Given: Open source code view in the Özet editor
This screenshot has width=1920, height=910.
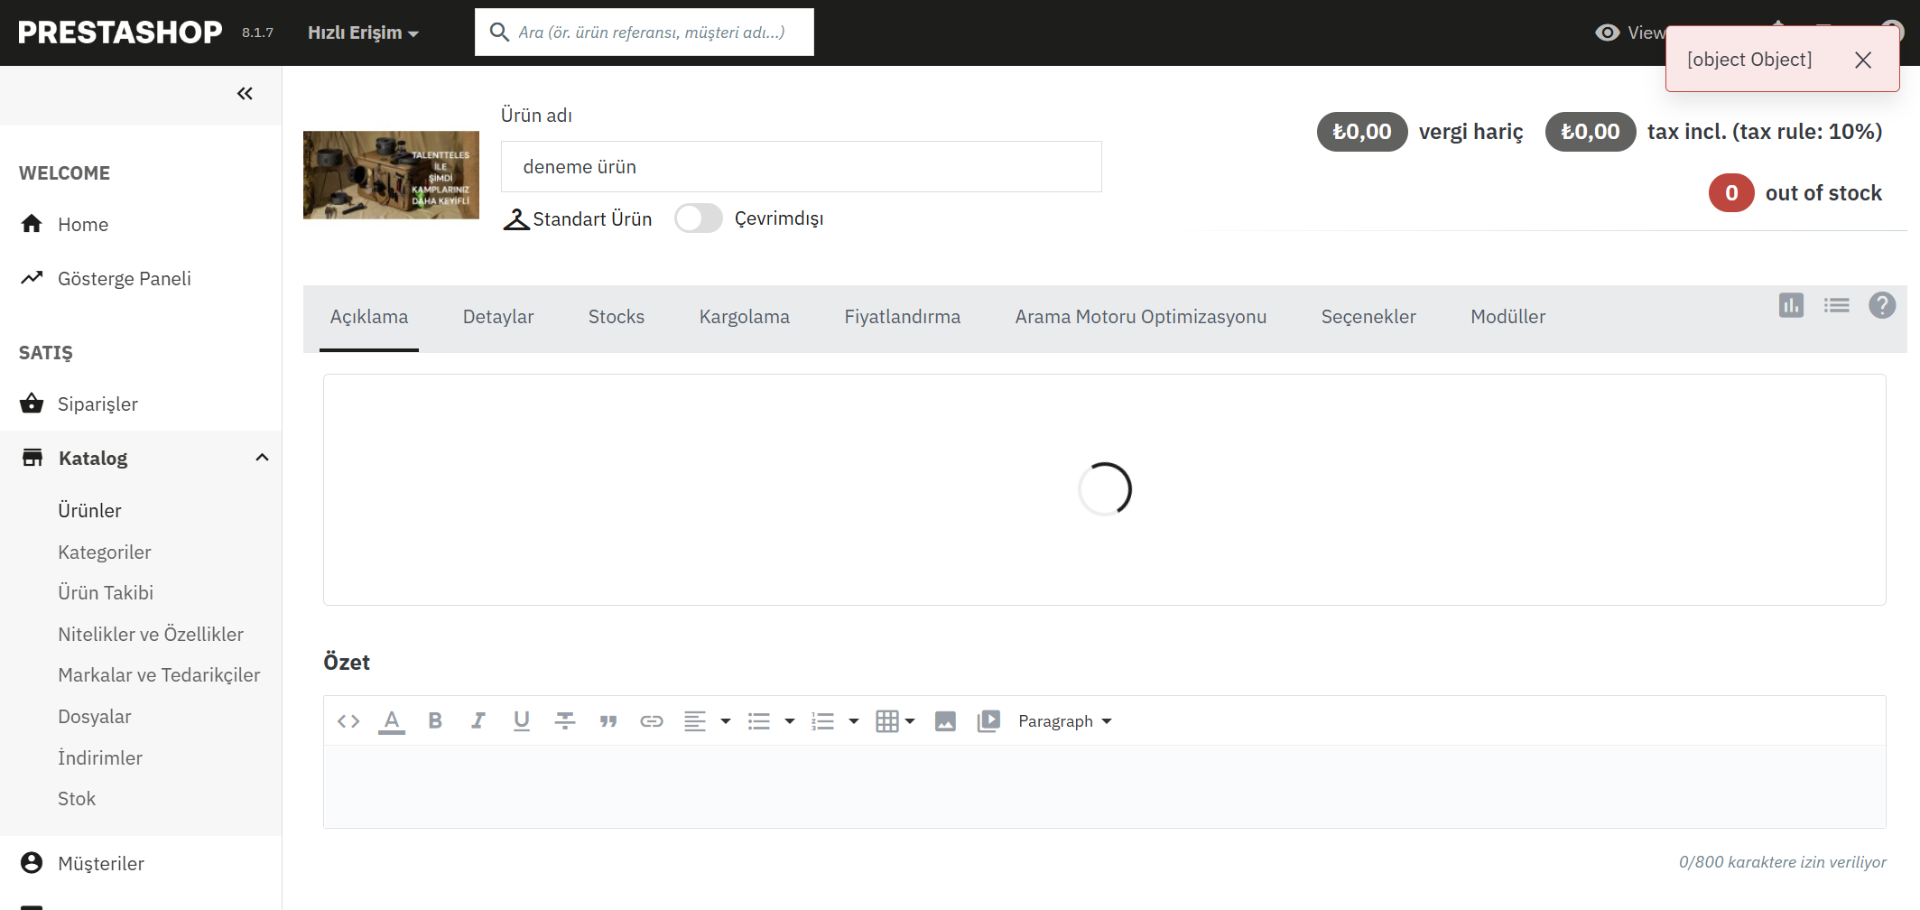Looking at the screenshot, I should 348,721.
